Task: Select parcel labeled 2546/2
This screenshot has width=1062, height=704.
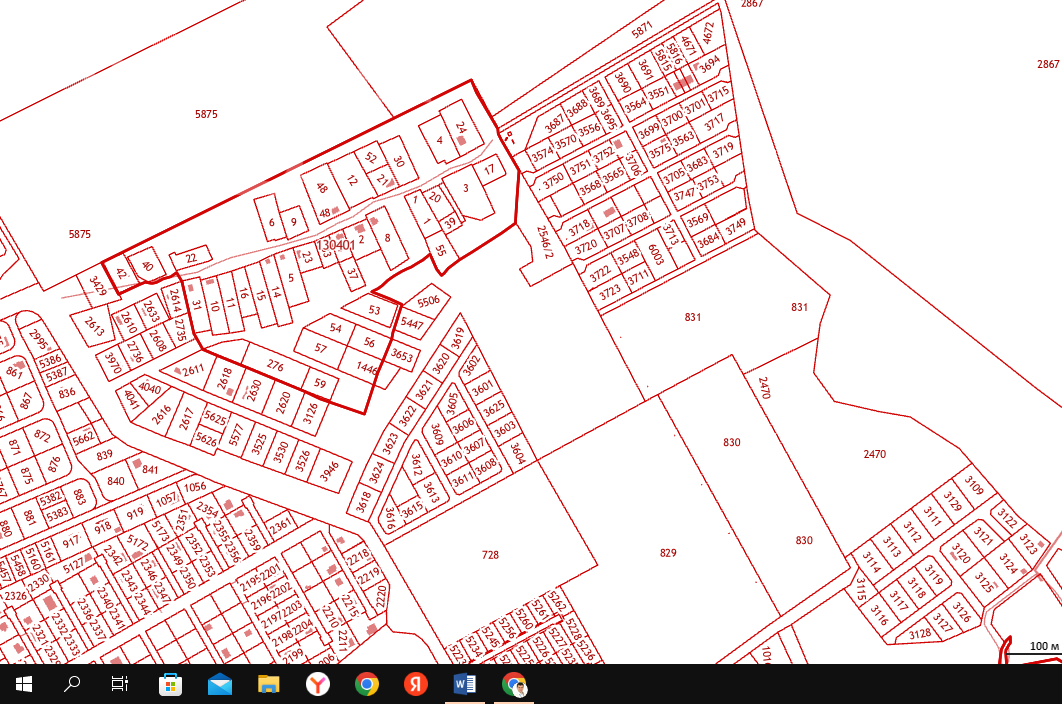Action: (x=545, y=242)
